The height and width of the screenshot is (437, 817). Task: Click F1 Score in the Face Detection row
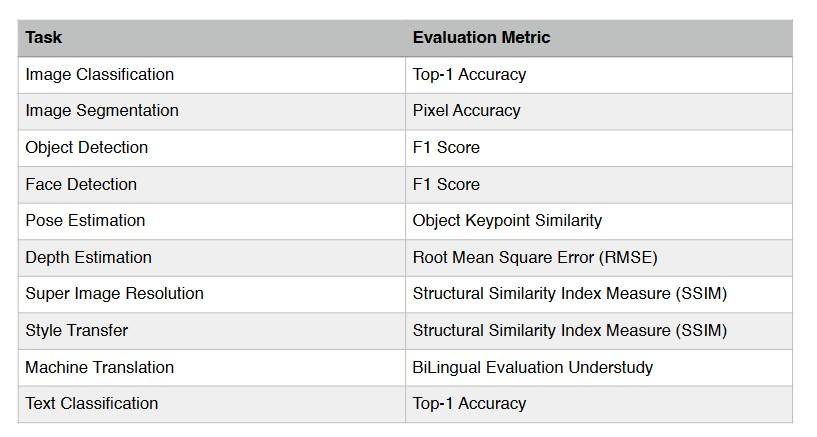click(x=446, y=185)
